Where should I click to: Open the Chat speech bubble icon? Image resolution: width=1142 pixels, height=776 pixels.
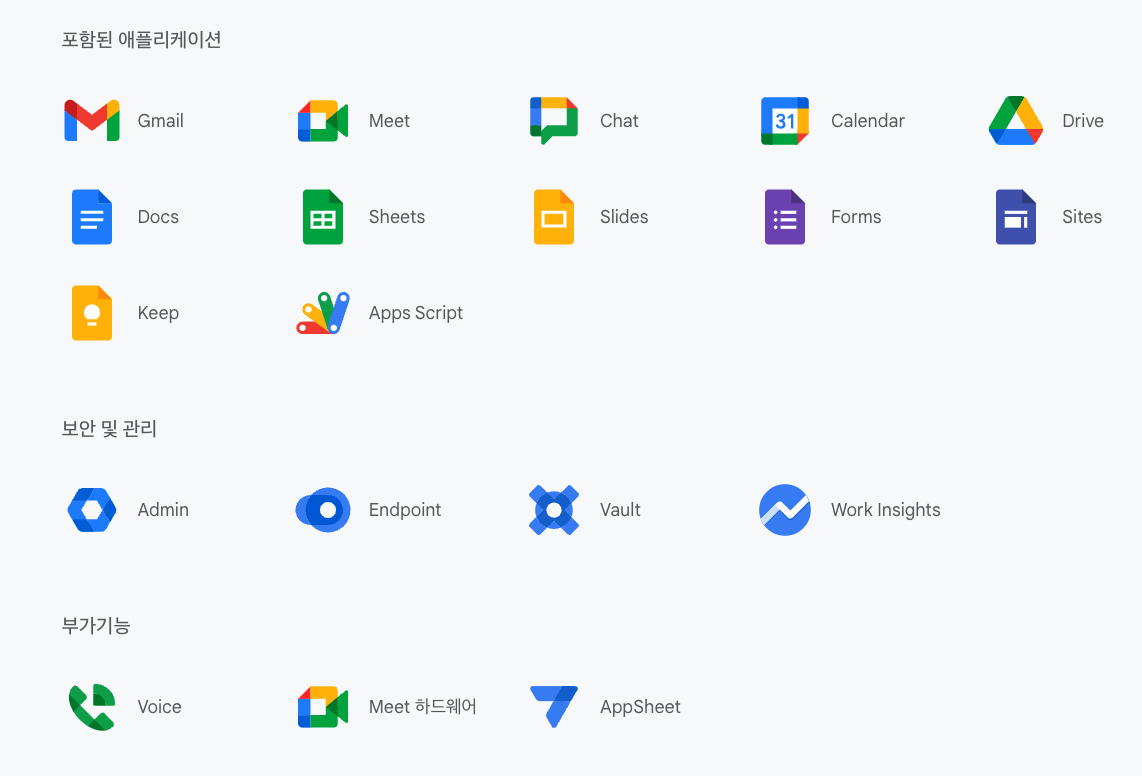click(x=554, y=121)
